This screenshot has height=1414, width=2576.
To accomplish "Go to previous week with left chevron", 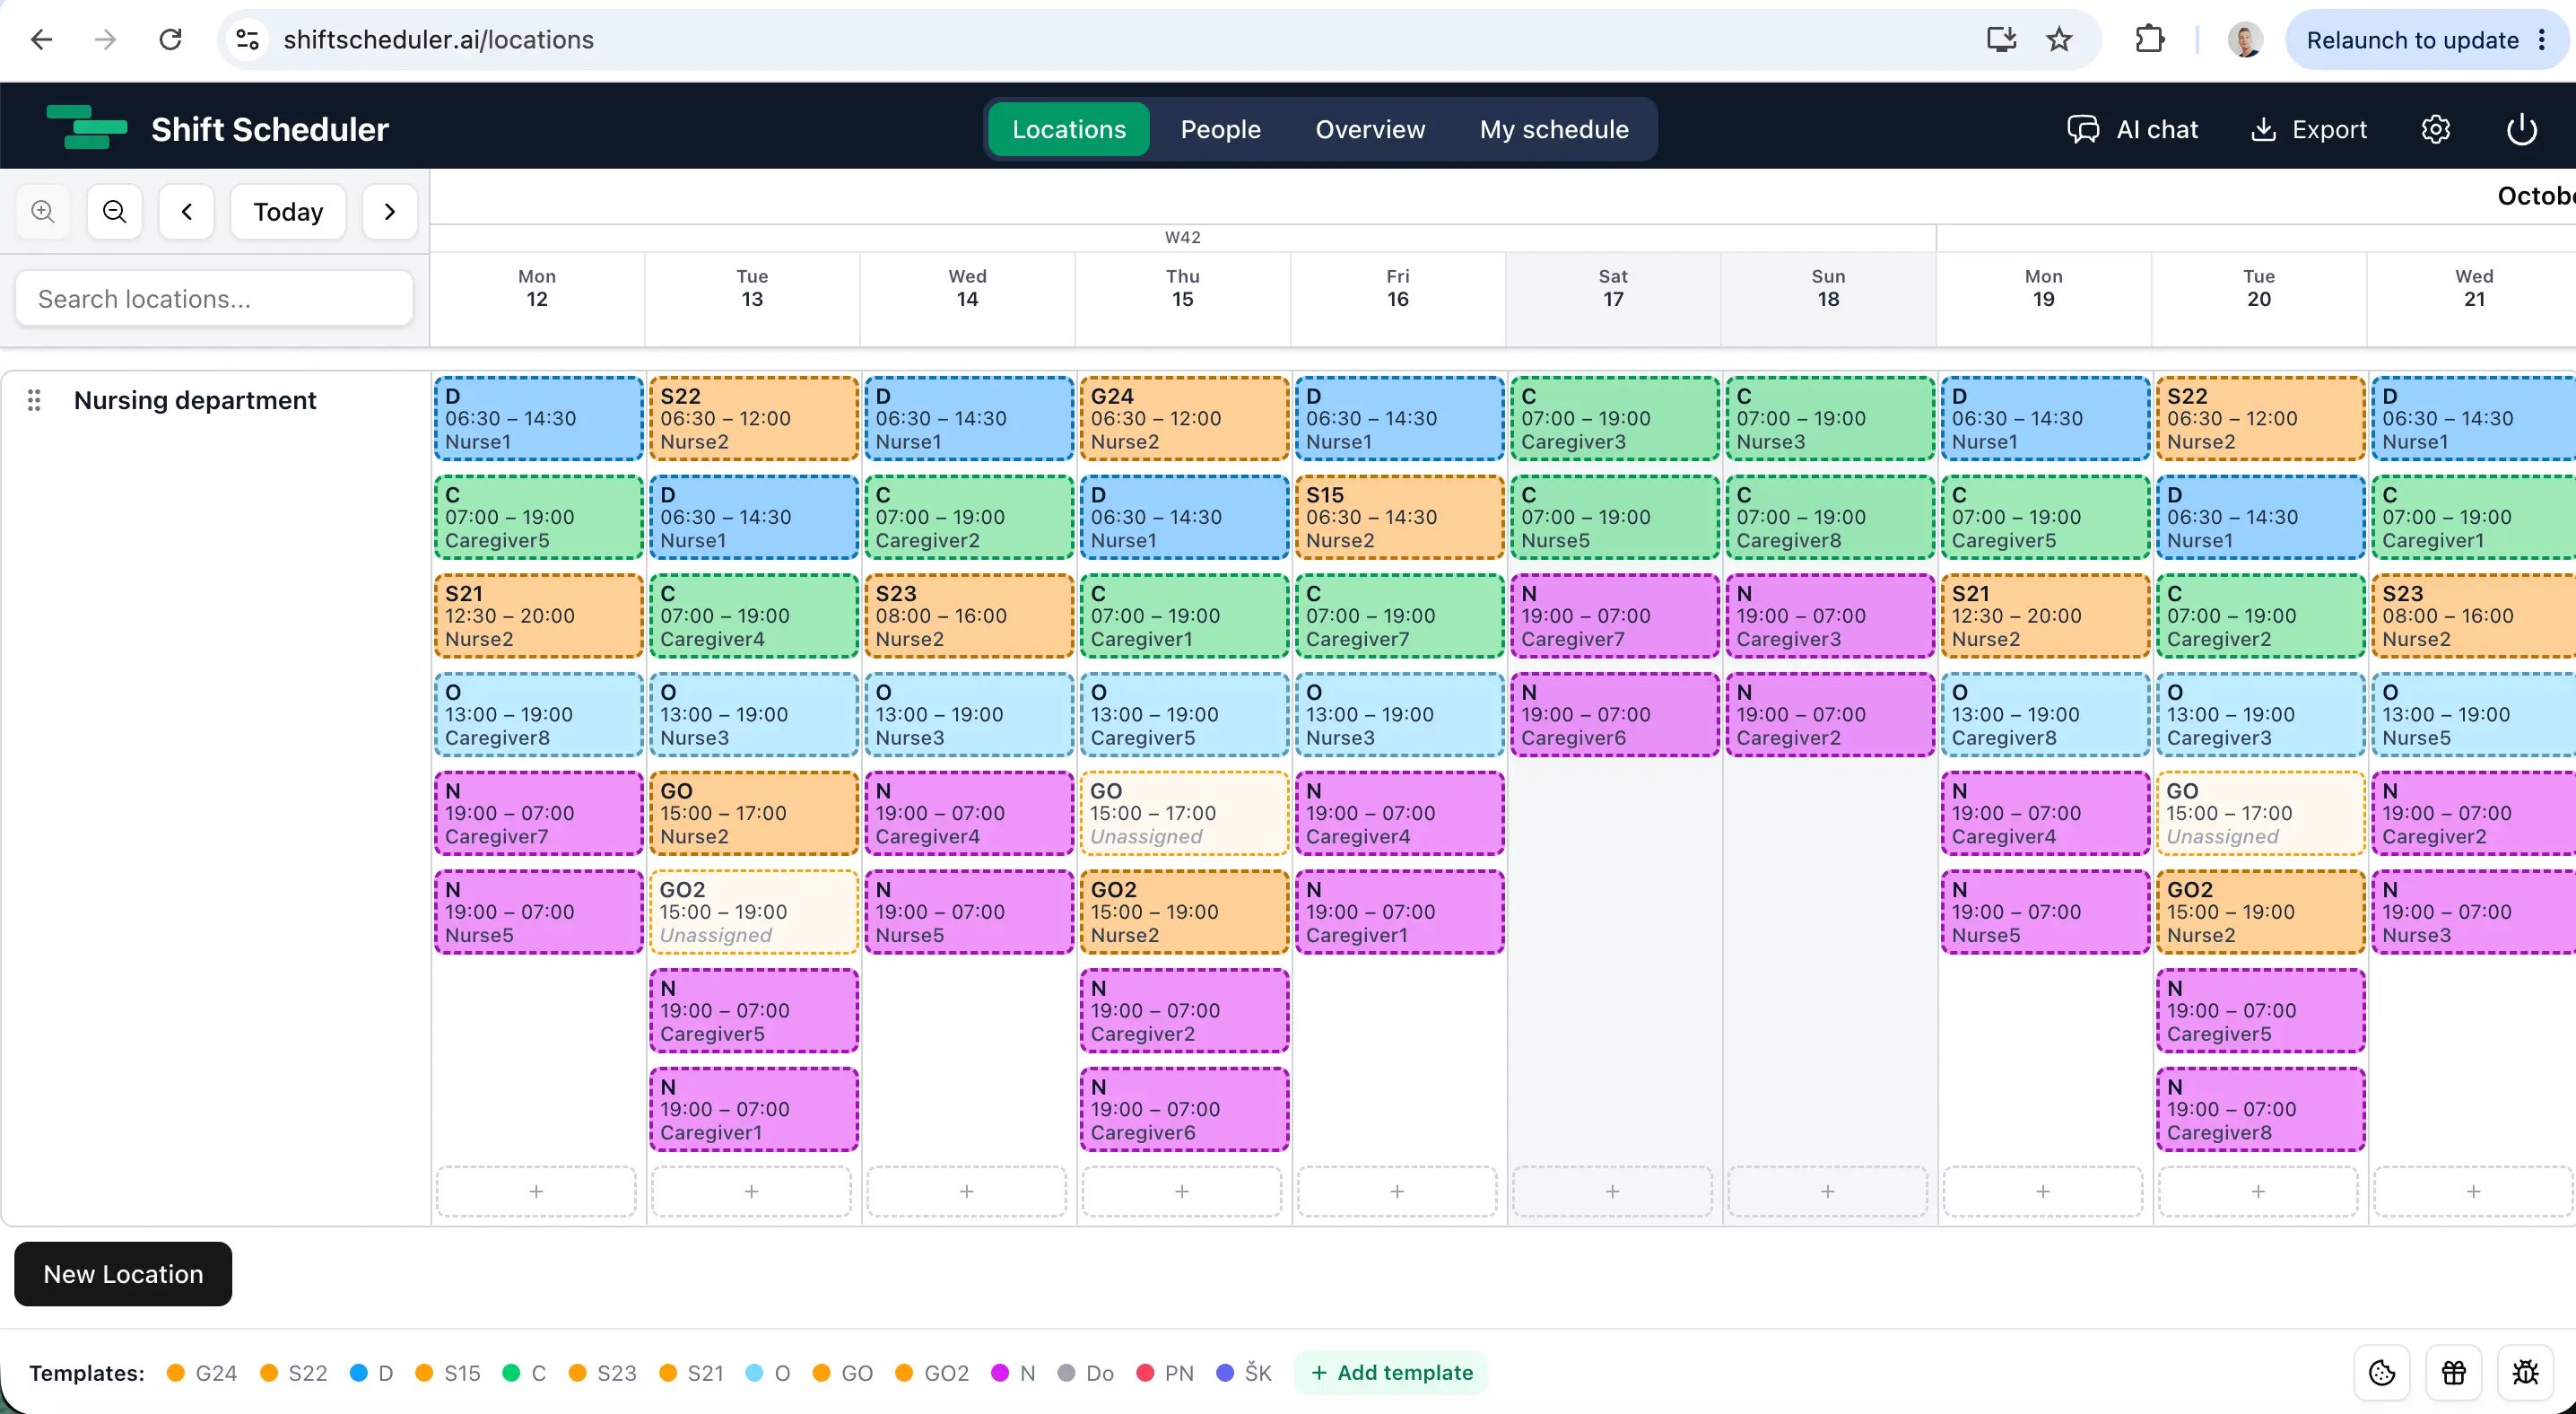I will click(187, 211).
